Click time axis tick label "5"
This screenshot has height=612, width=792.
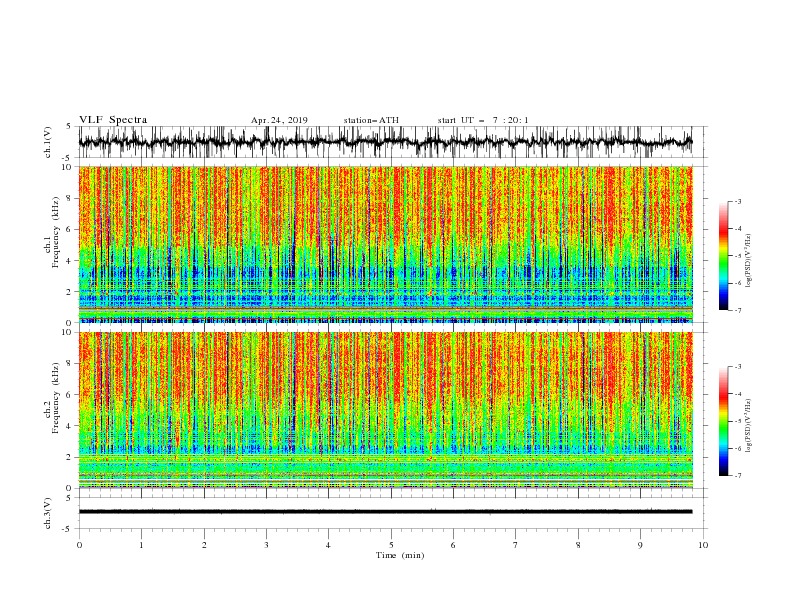391,545
